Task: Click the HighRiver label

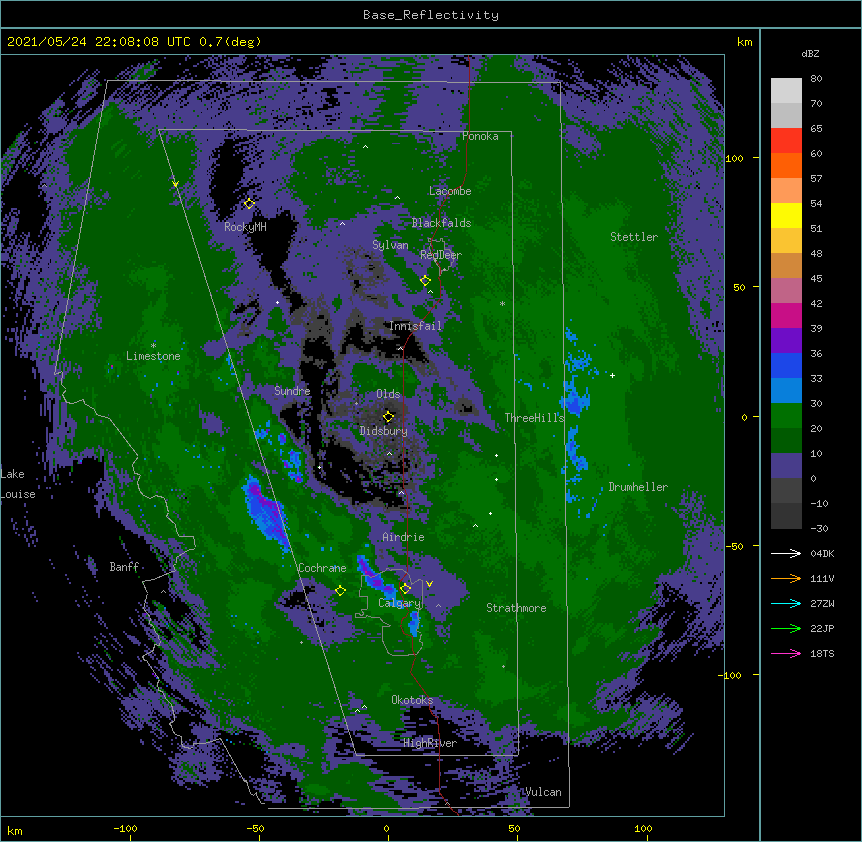Action: pos(430,743)
